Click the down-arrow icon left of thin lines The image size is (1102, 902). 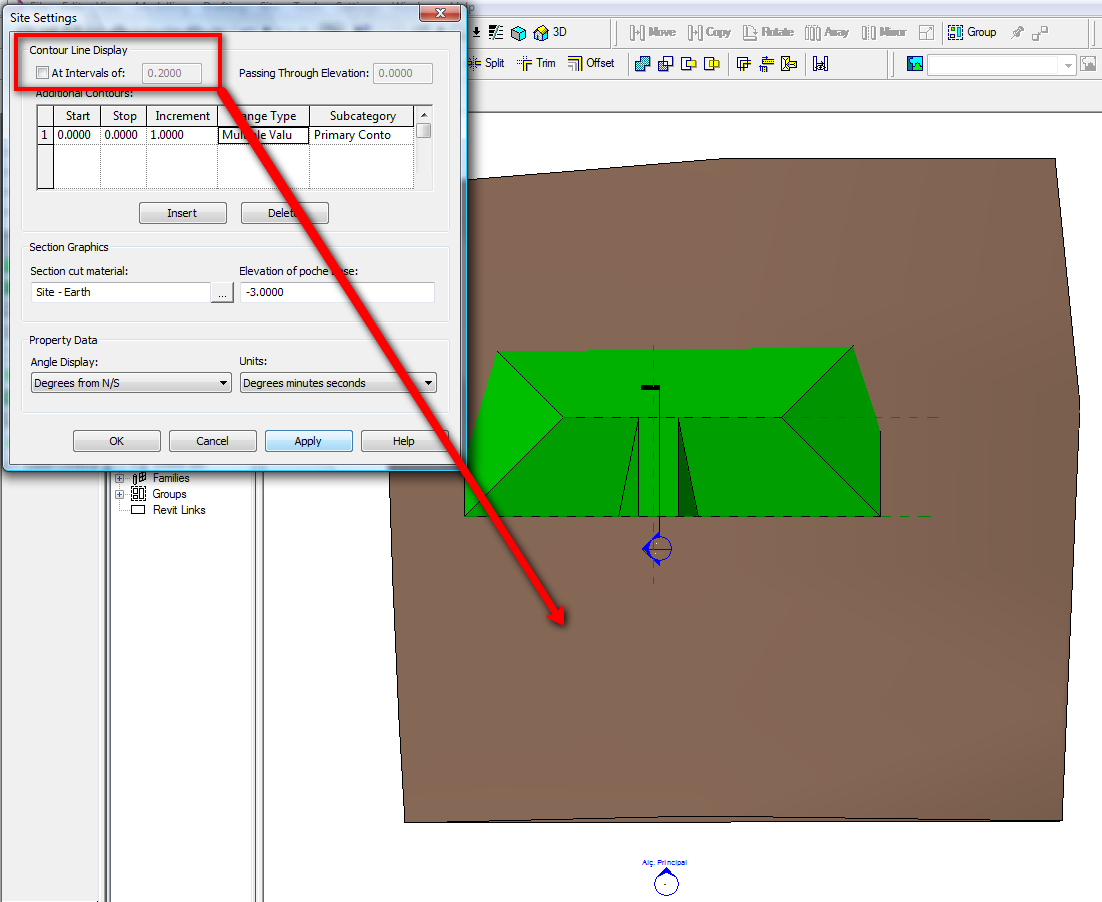(477, 32)
